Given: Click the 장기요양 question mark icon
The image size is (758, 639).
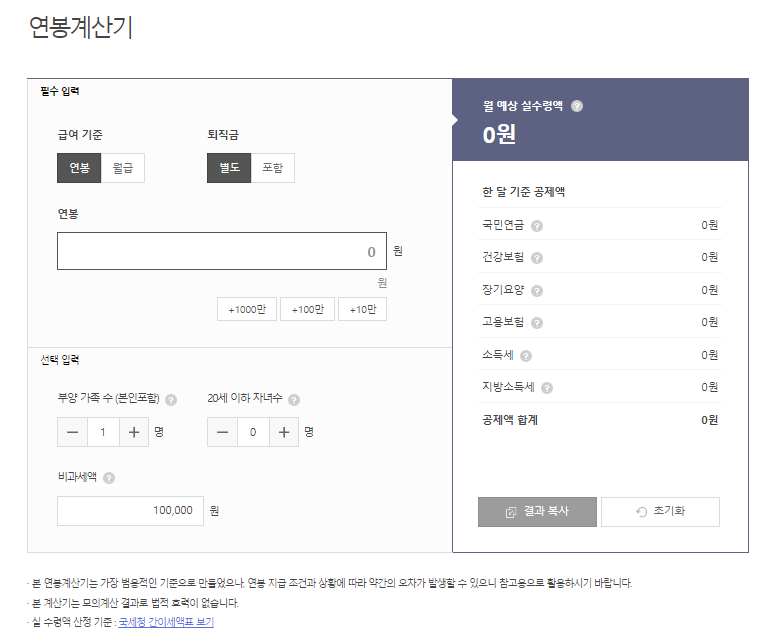Looking at the screenshot, I should click(x=537, y=290).
